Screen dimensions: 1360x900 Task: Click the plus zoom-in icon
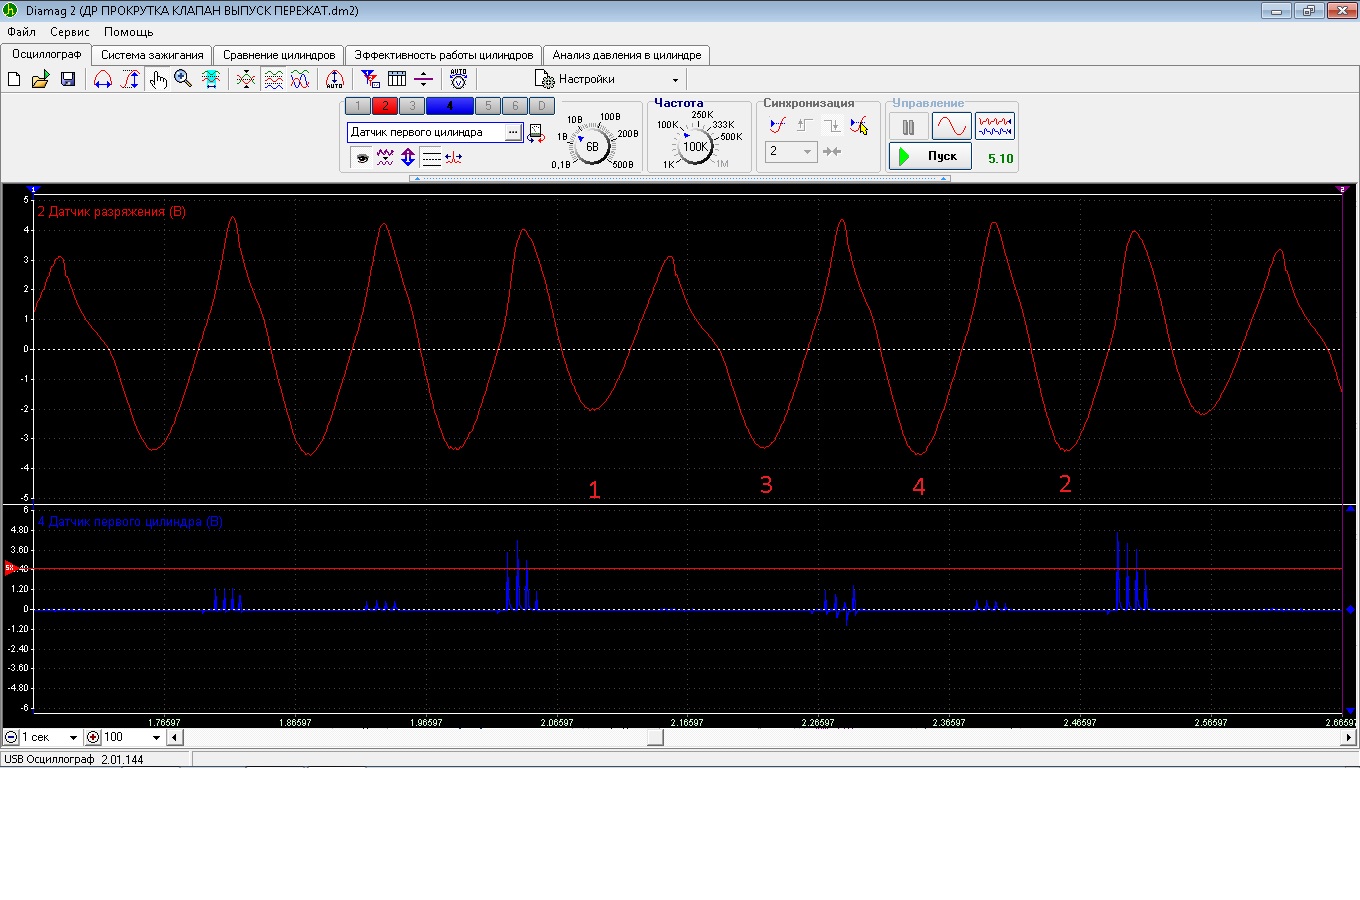pos(94,737)
